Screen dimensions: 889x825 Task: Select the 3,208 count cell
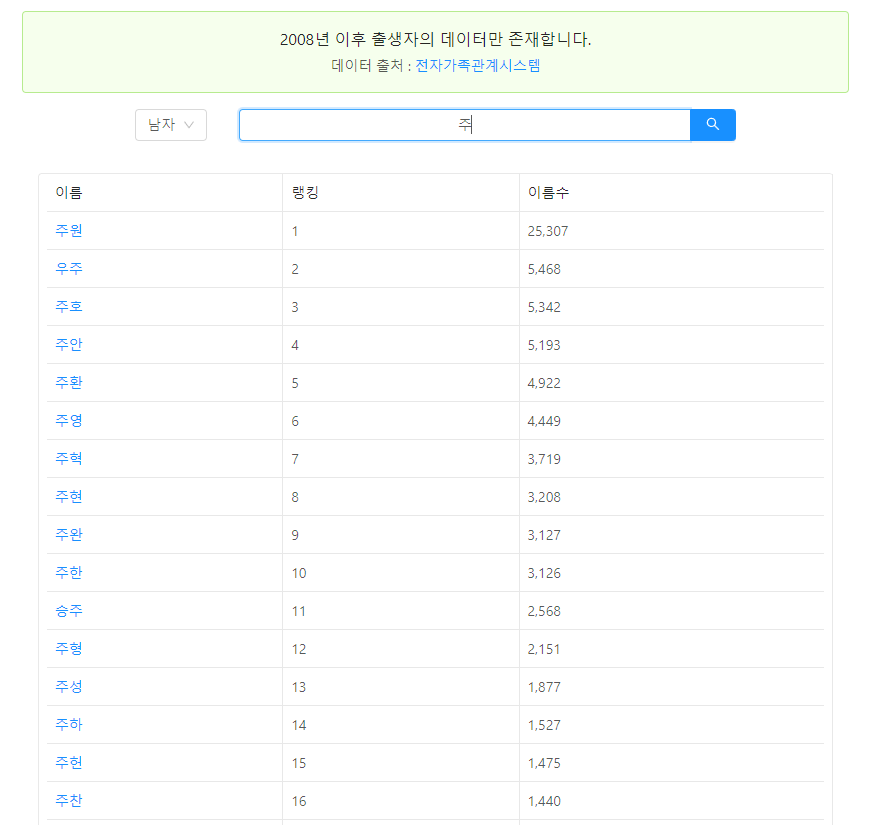pos(671,497)
